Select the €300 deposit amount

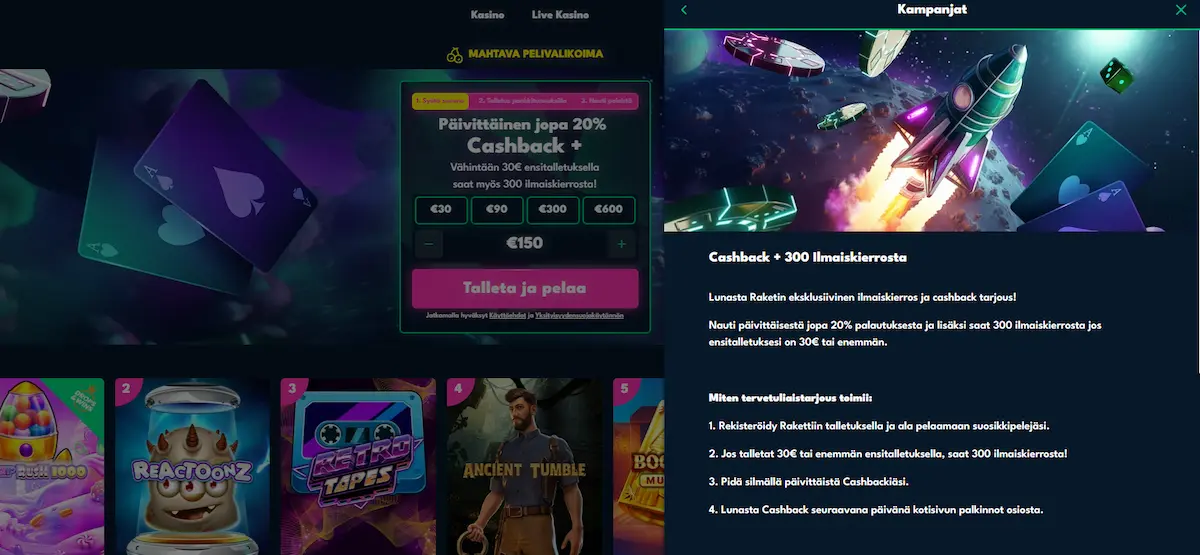[553, 210]
